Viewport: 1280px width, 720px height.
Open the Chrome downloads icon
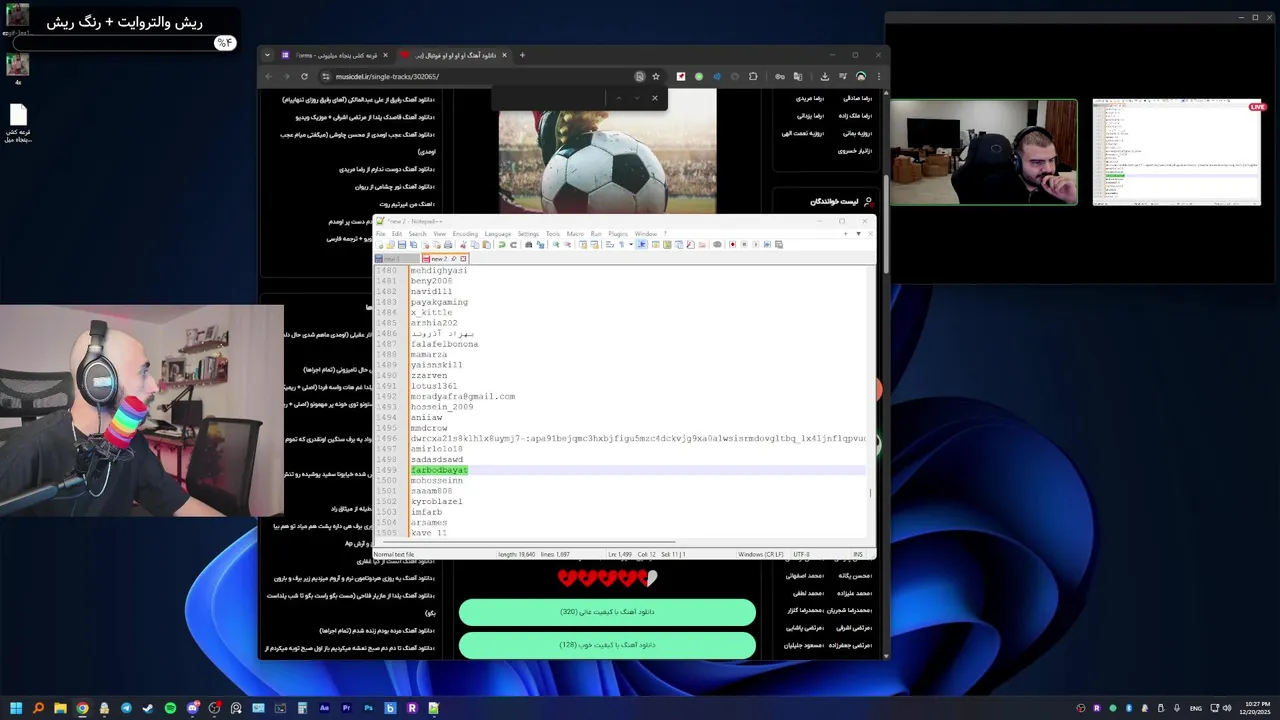tap(824, 76)
